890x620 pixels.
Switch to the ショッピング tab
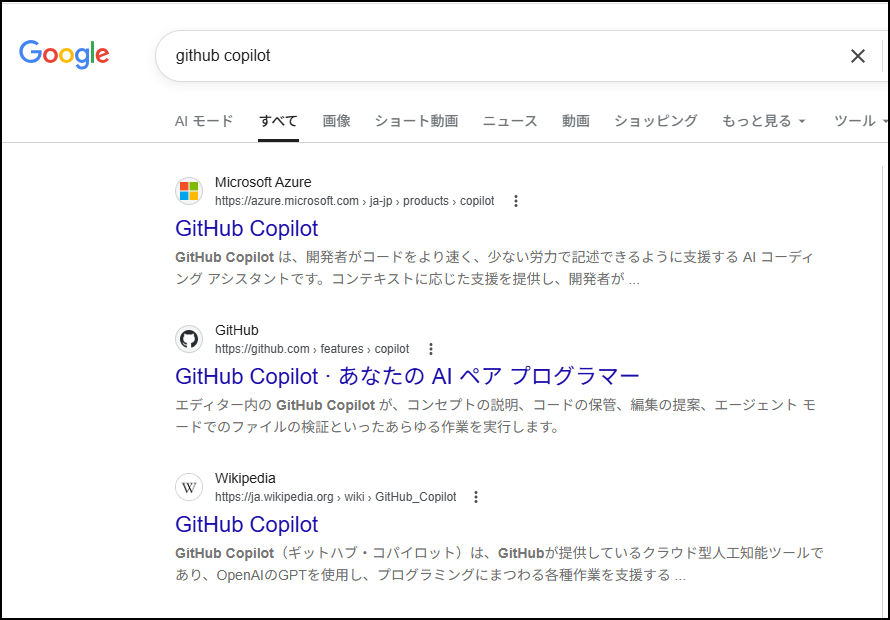click(656, 121)
